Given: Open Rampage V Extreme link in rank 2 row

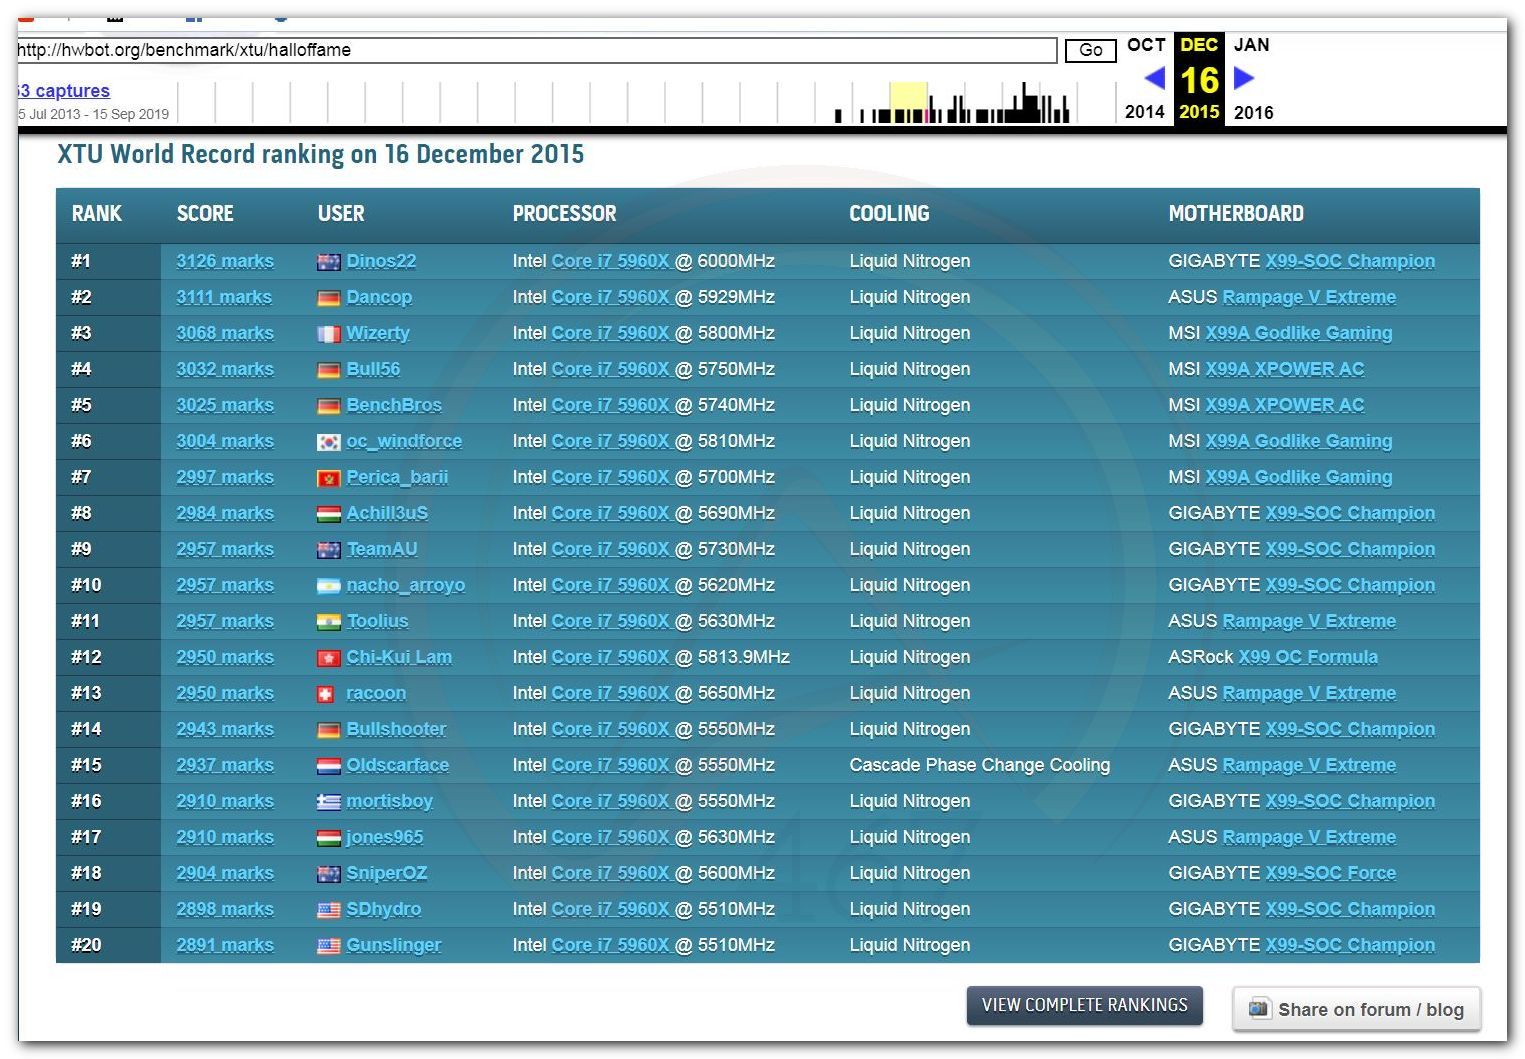Looking at the screenshot, I should (1309, 297).
